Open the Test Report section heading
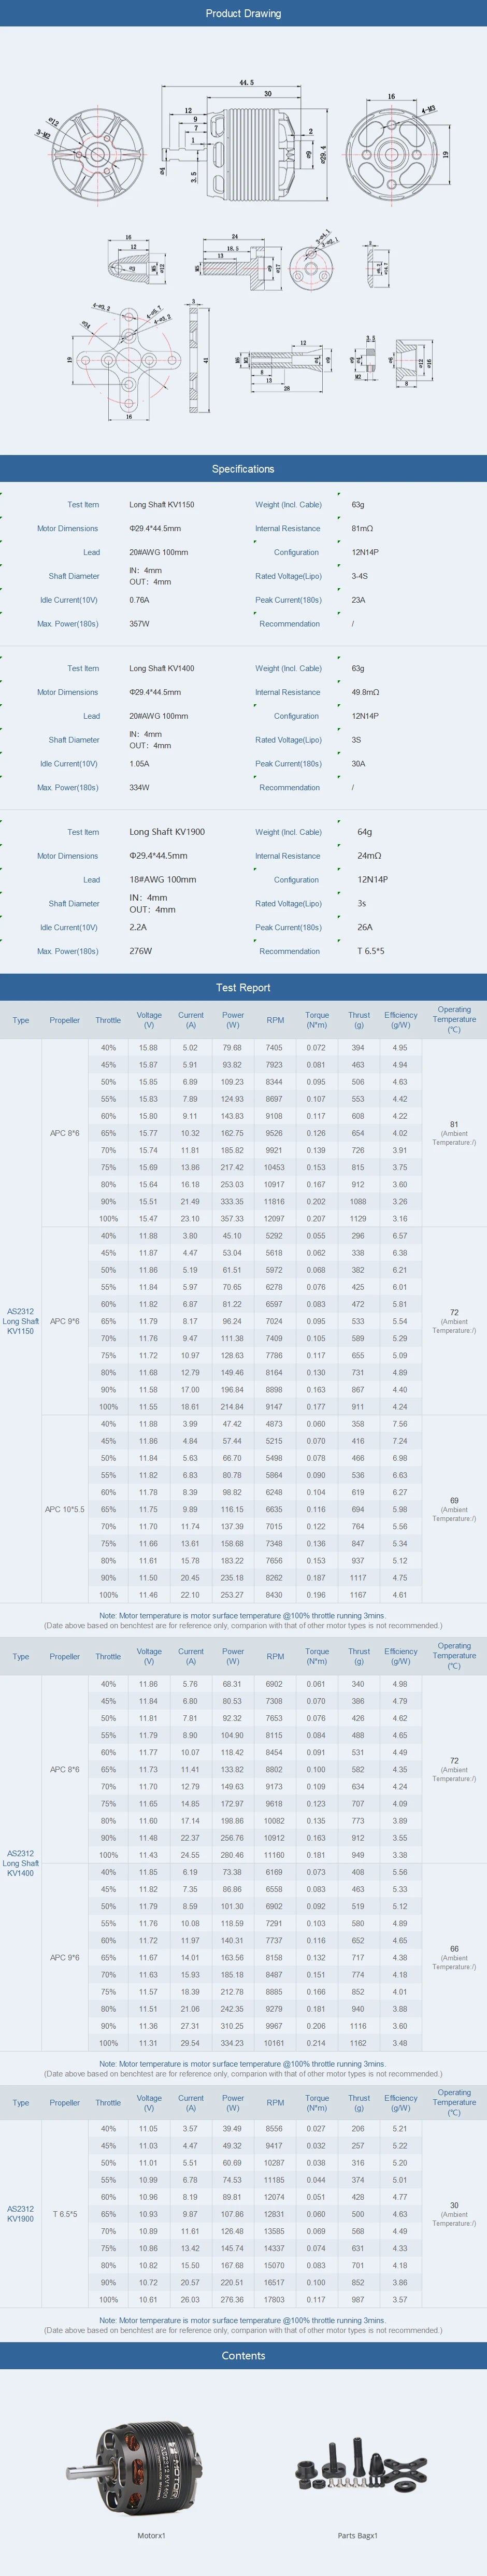This screenshot has height=2576, width=487. pos(243,987)
